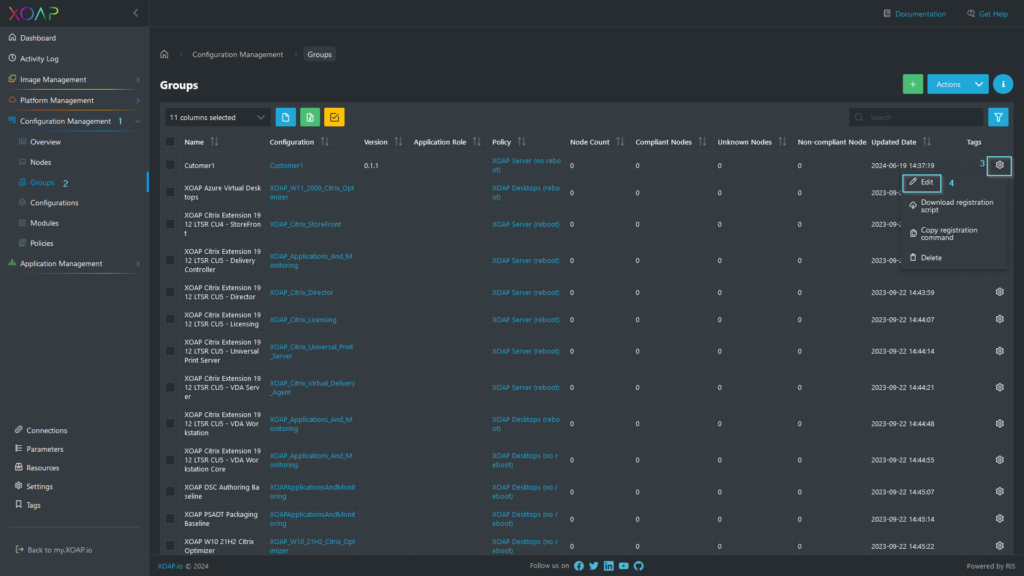Select the CU5 - Director row checkbox
The width and height of the screenshot is (1024, 576).
(x=170, y=292)
